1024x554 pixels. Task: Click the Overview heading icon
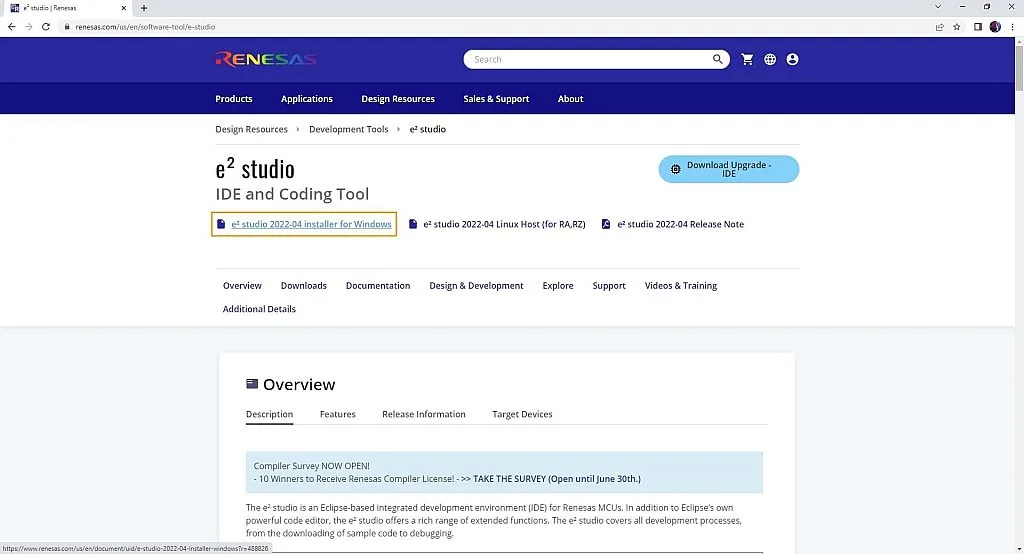tap(251, 383)
